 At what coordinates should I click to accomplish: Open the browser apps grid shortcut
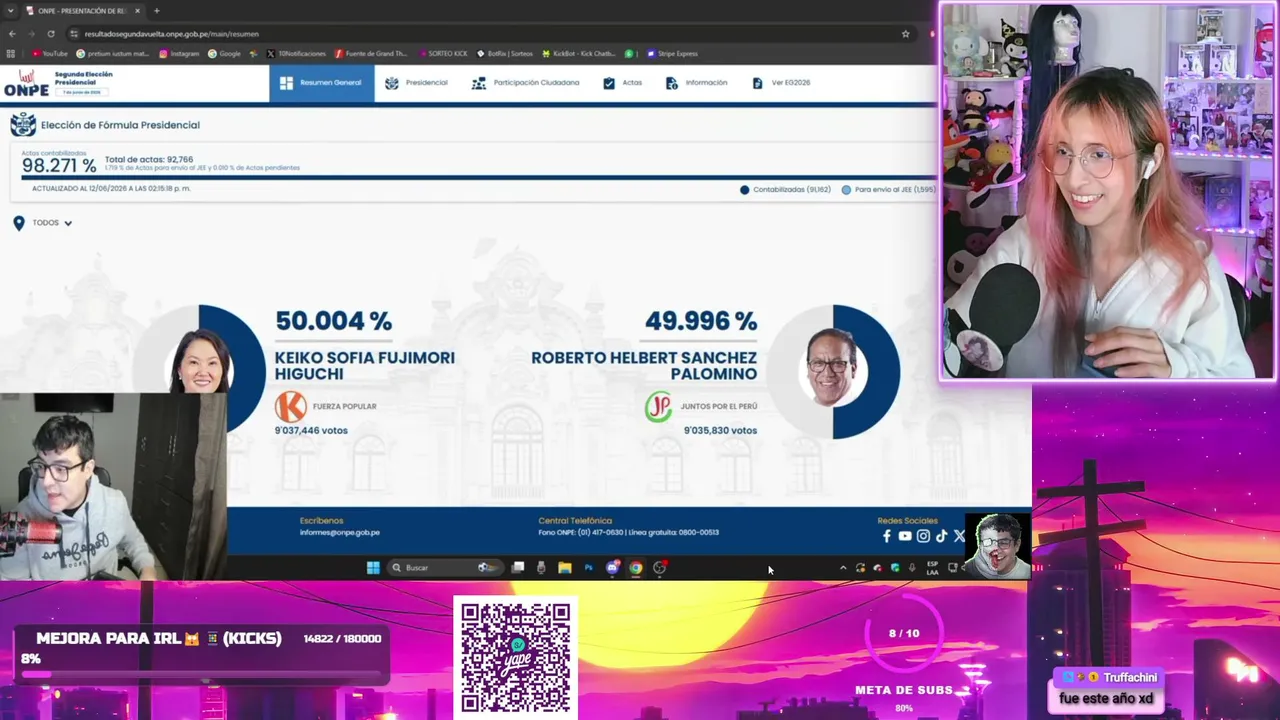click(x=11, y=54)
